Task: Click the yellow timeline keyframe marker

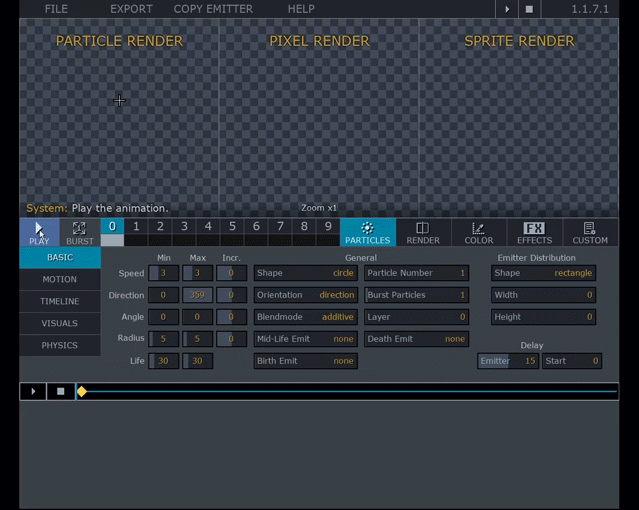Action: click(82, 391)
